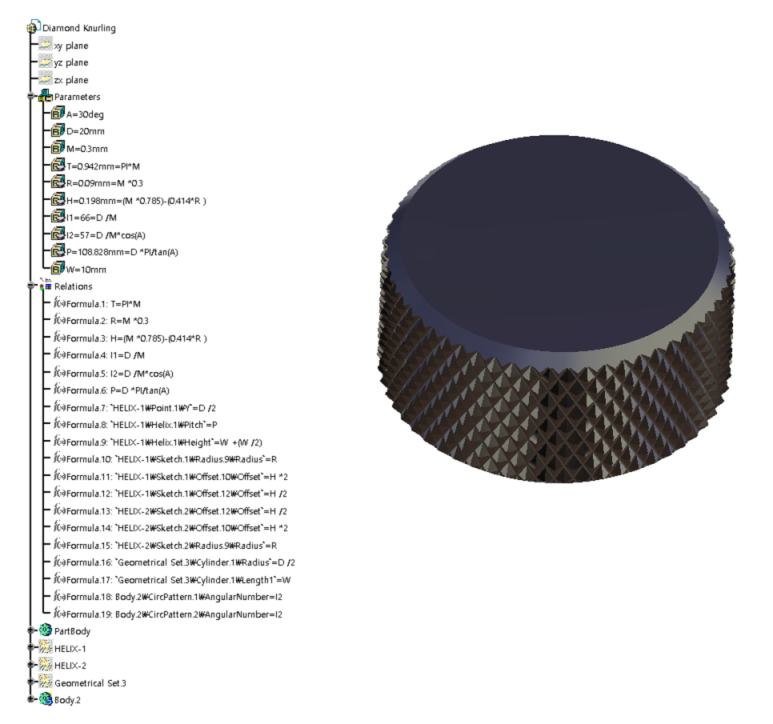The width and height of the screenshot is (773, 724).
Task: Click the Formula.2 f(x) icon
Action: [x=59, y=320]
